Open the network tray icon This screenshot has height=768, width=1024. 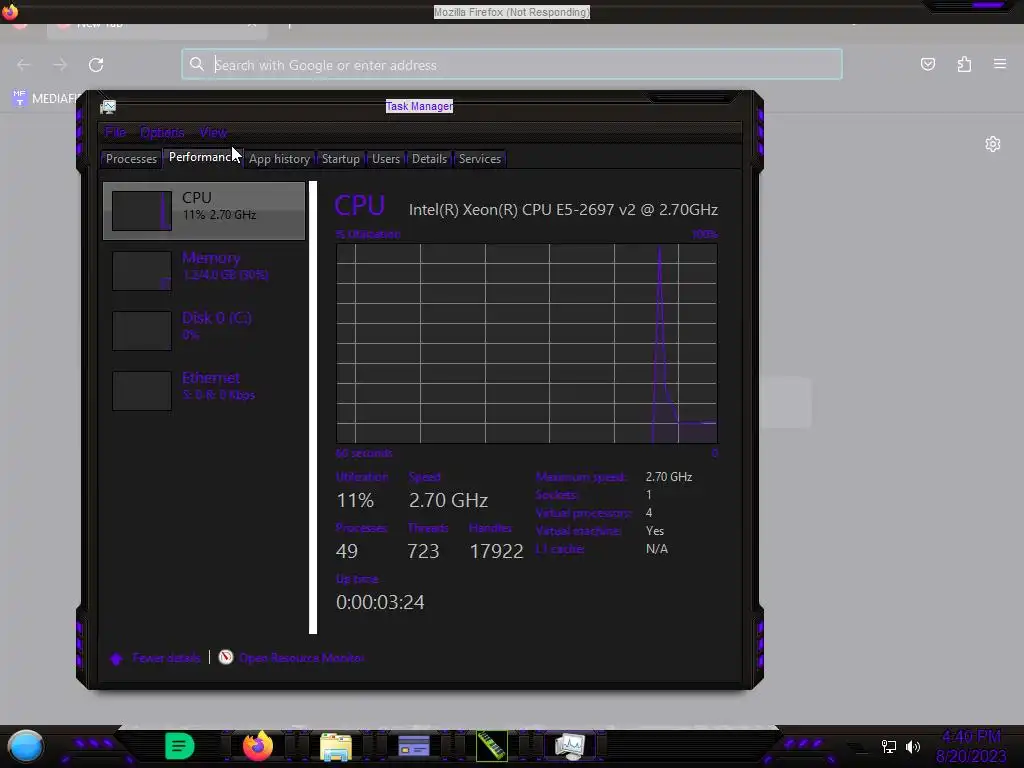pyautogui.click(x=888, y=746)
